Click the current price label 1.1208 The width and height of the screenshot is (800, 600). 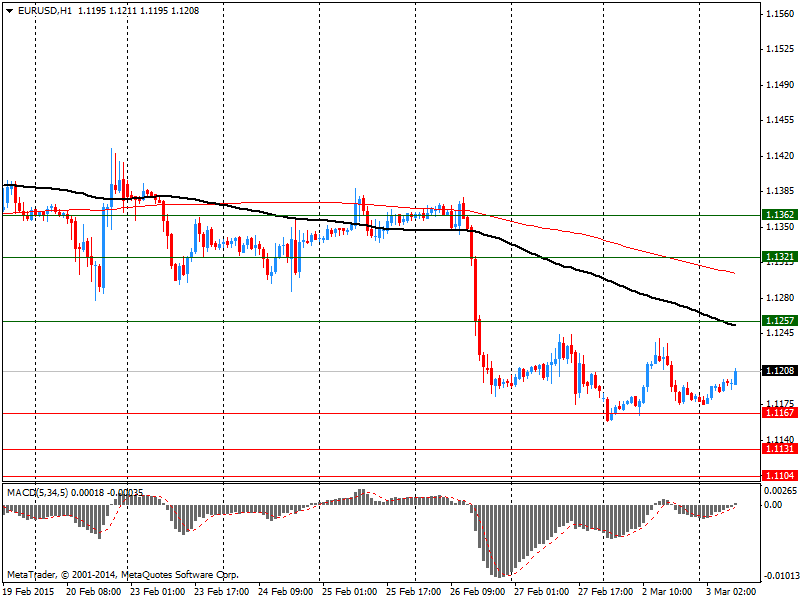tap(779, 370)
